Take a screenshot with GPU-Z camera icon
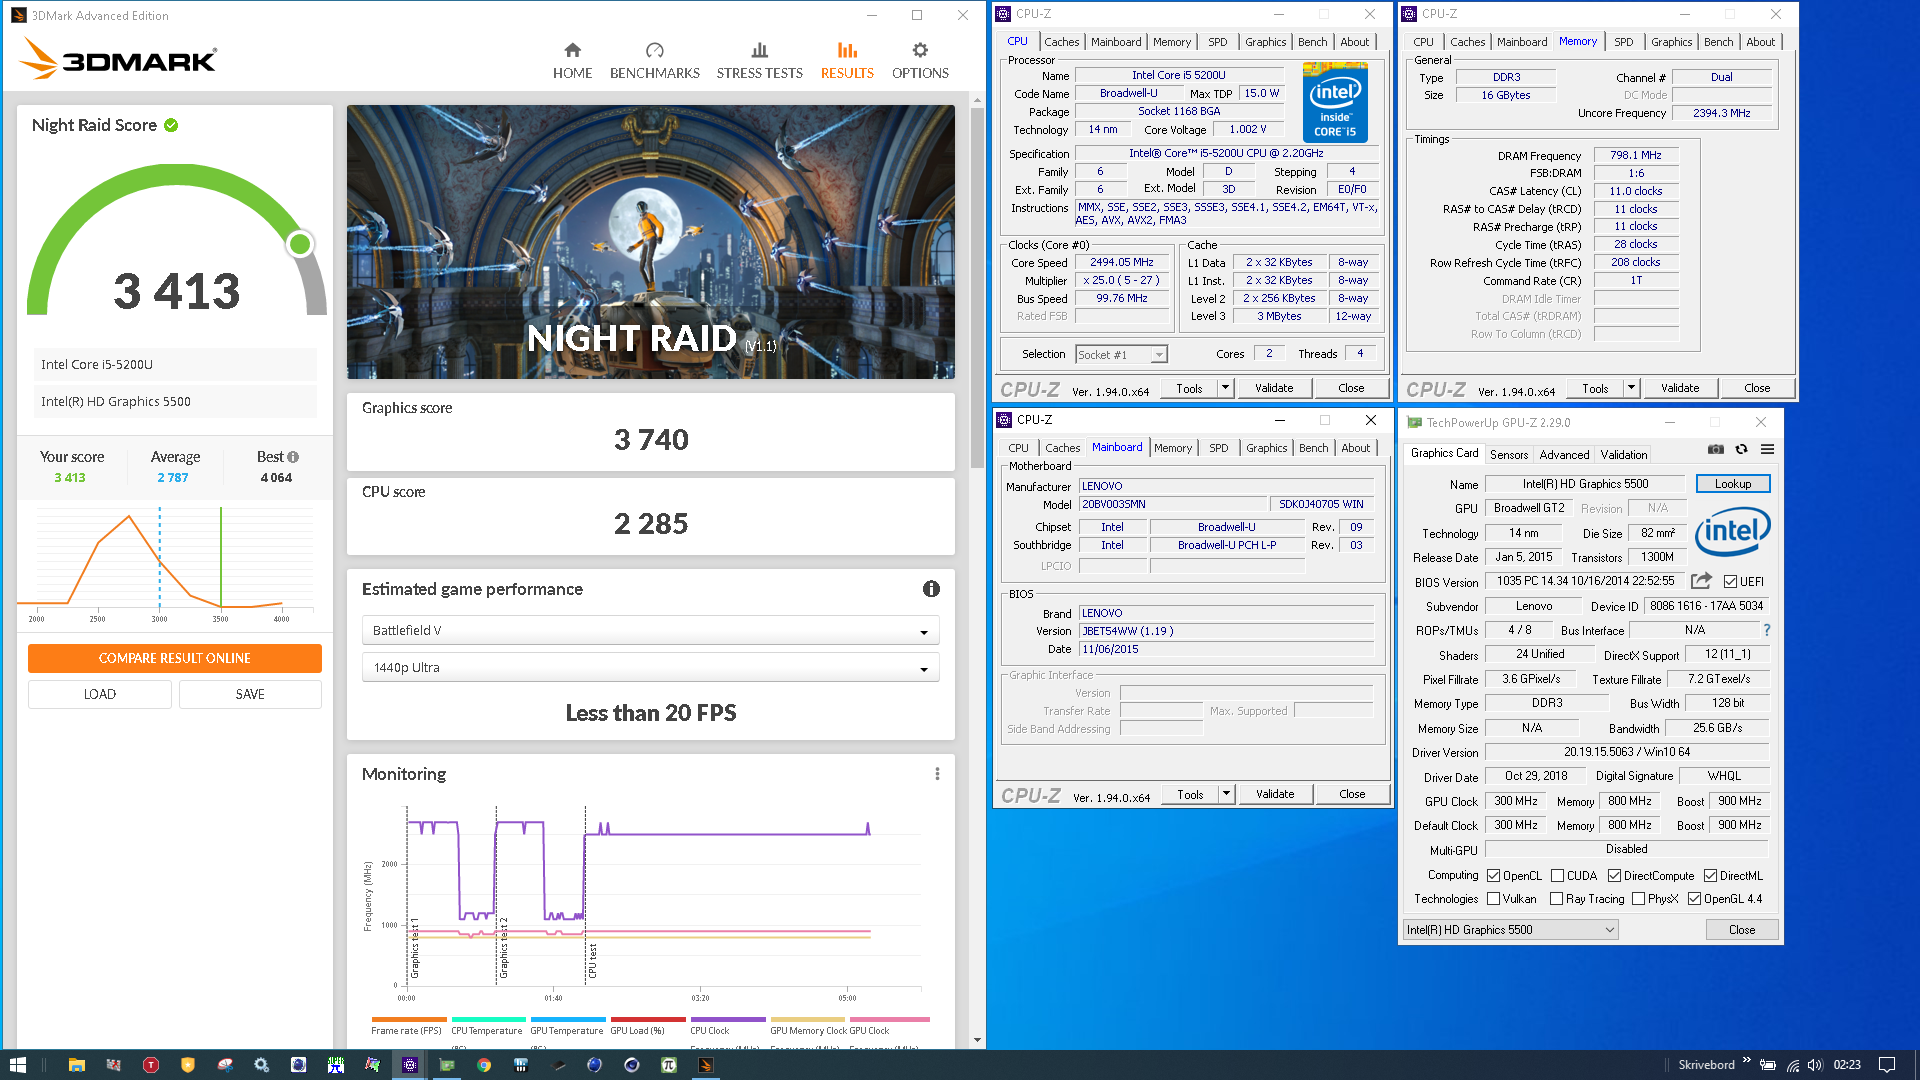 pos(1715,450)
